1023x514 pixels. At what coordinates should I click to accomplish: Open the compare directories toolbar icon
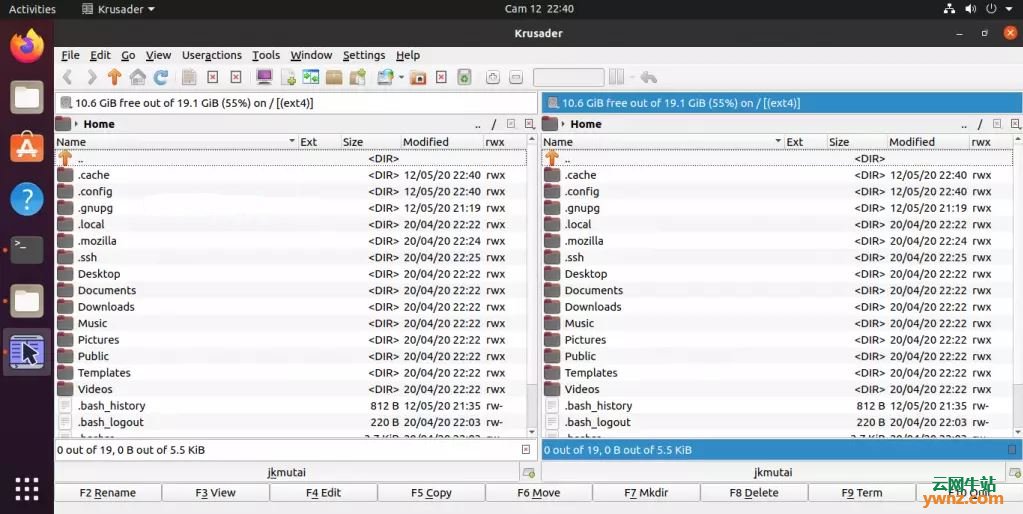pos(311,78)
